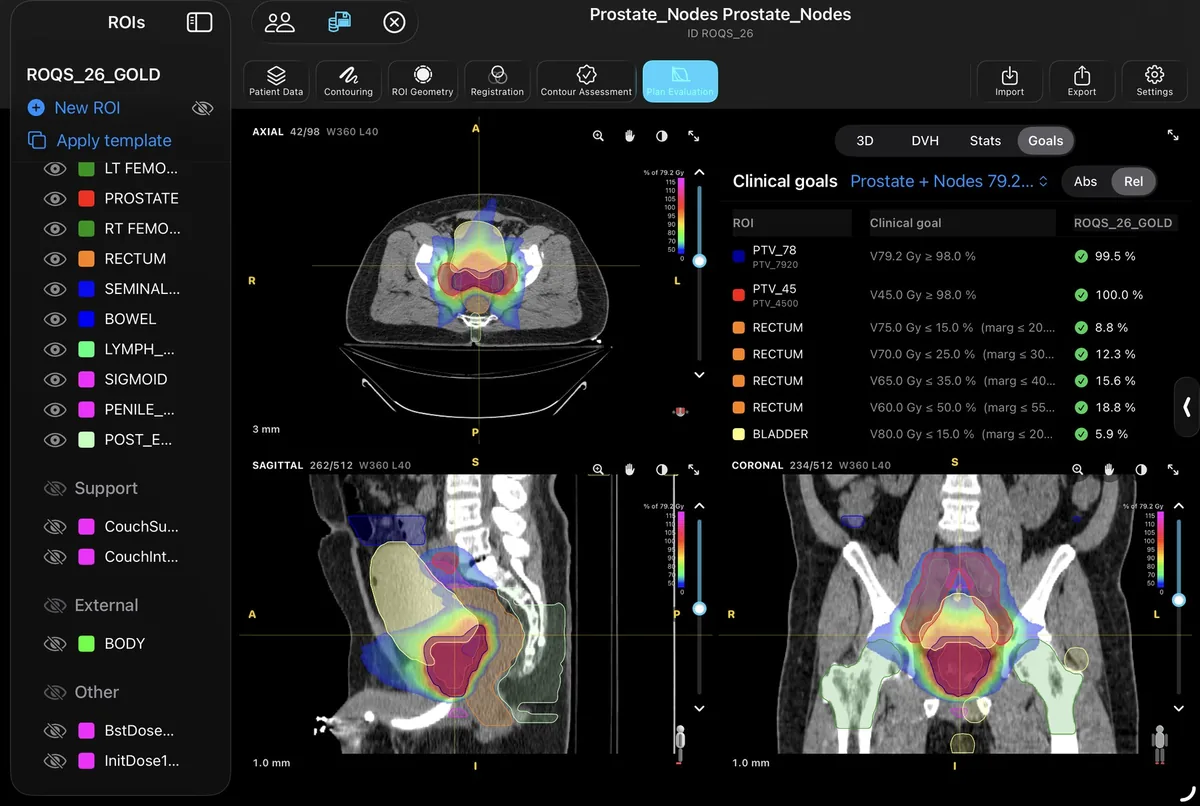Screen dimensions: 1200x806
Task: Click zoom magnifier in axial view
Action: (x=598, y=135)
